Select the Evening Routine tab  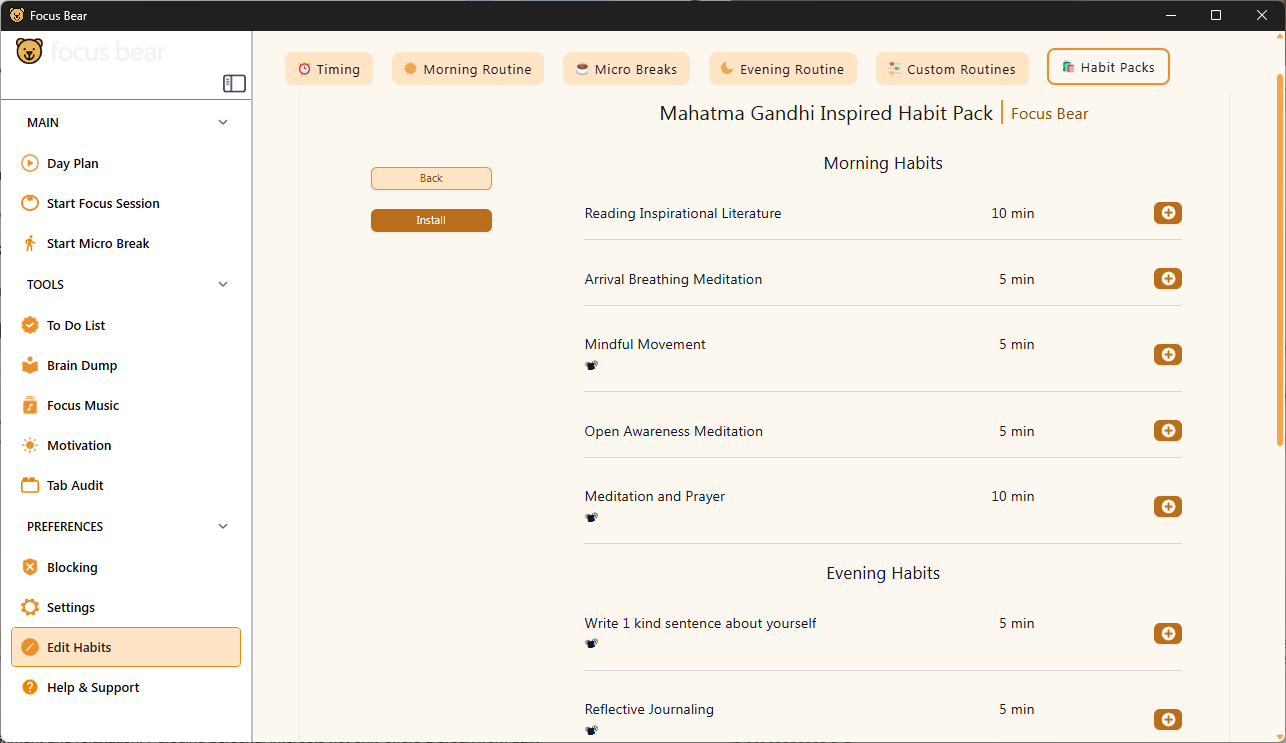click(x=783, y=69)
